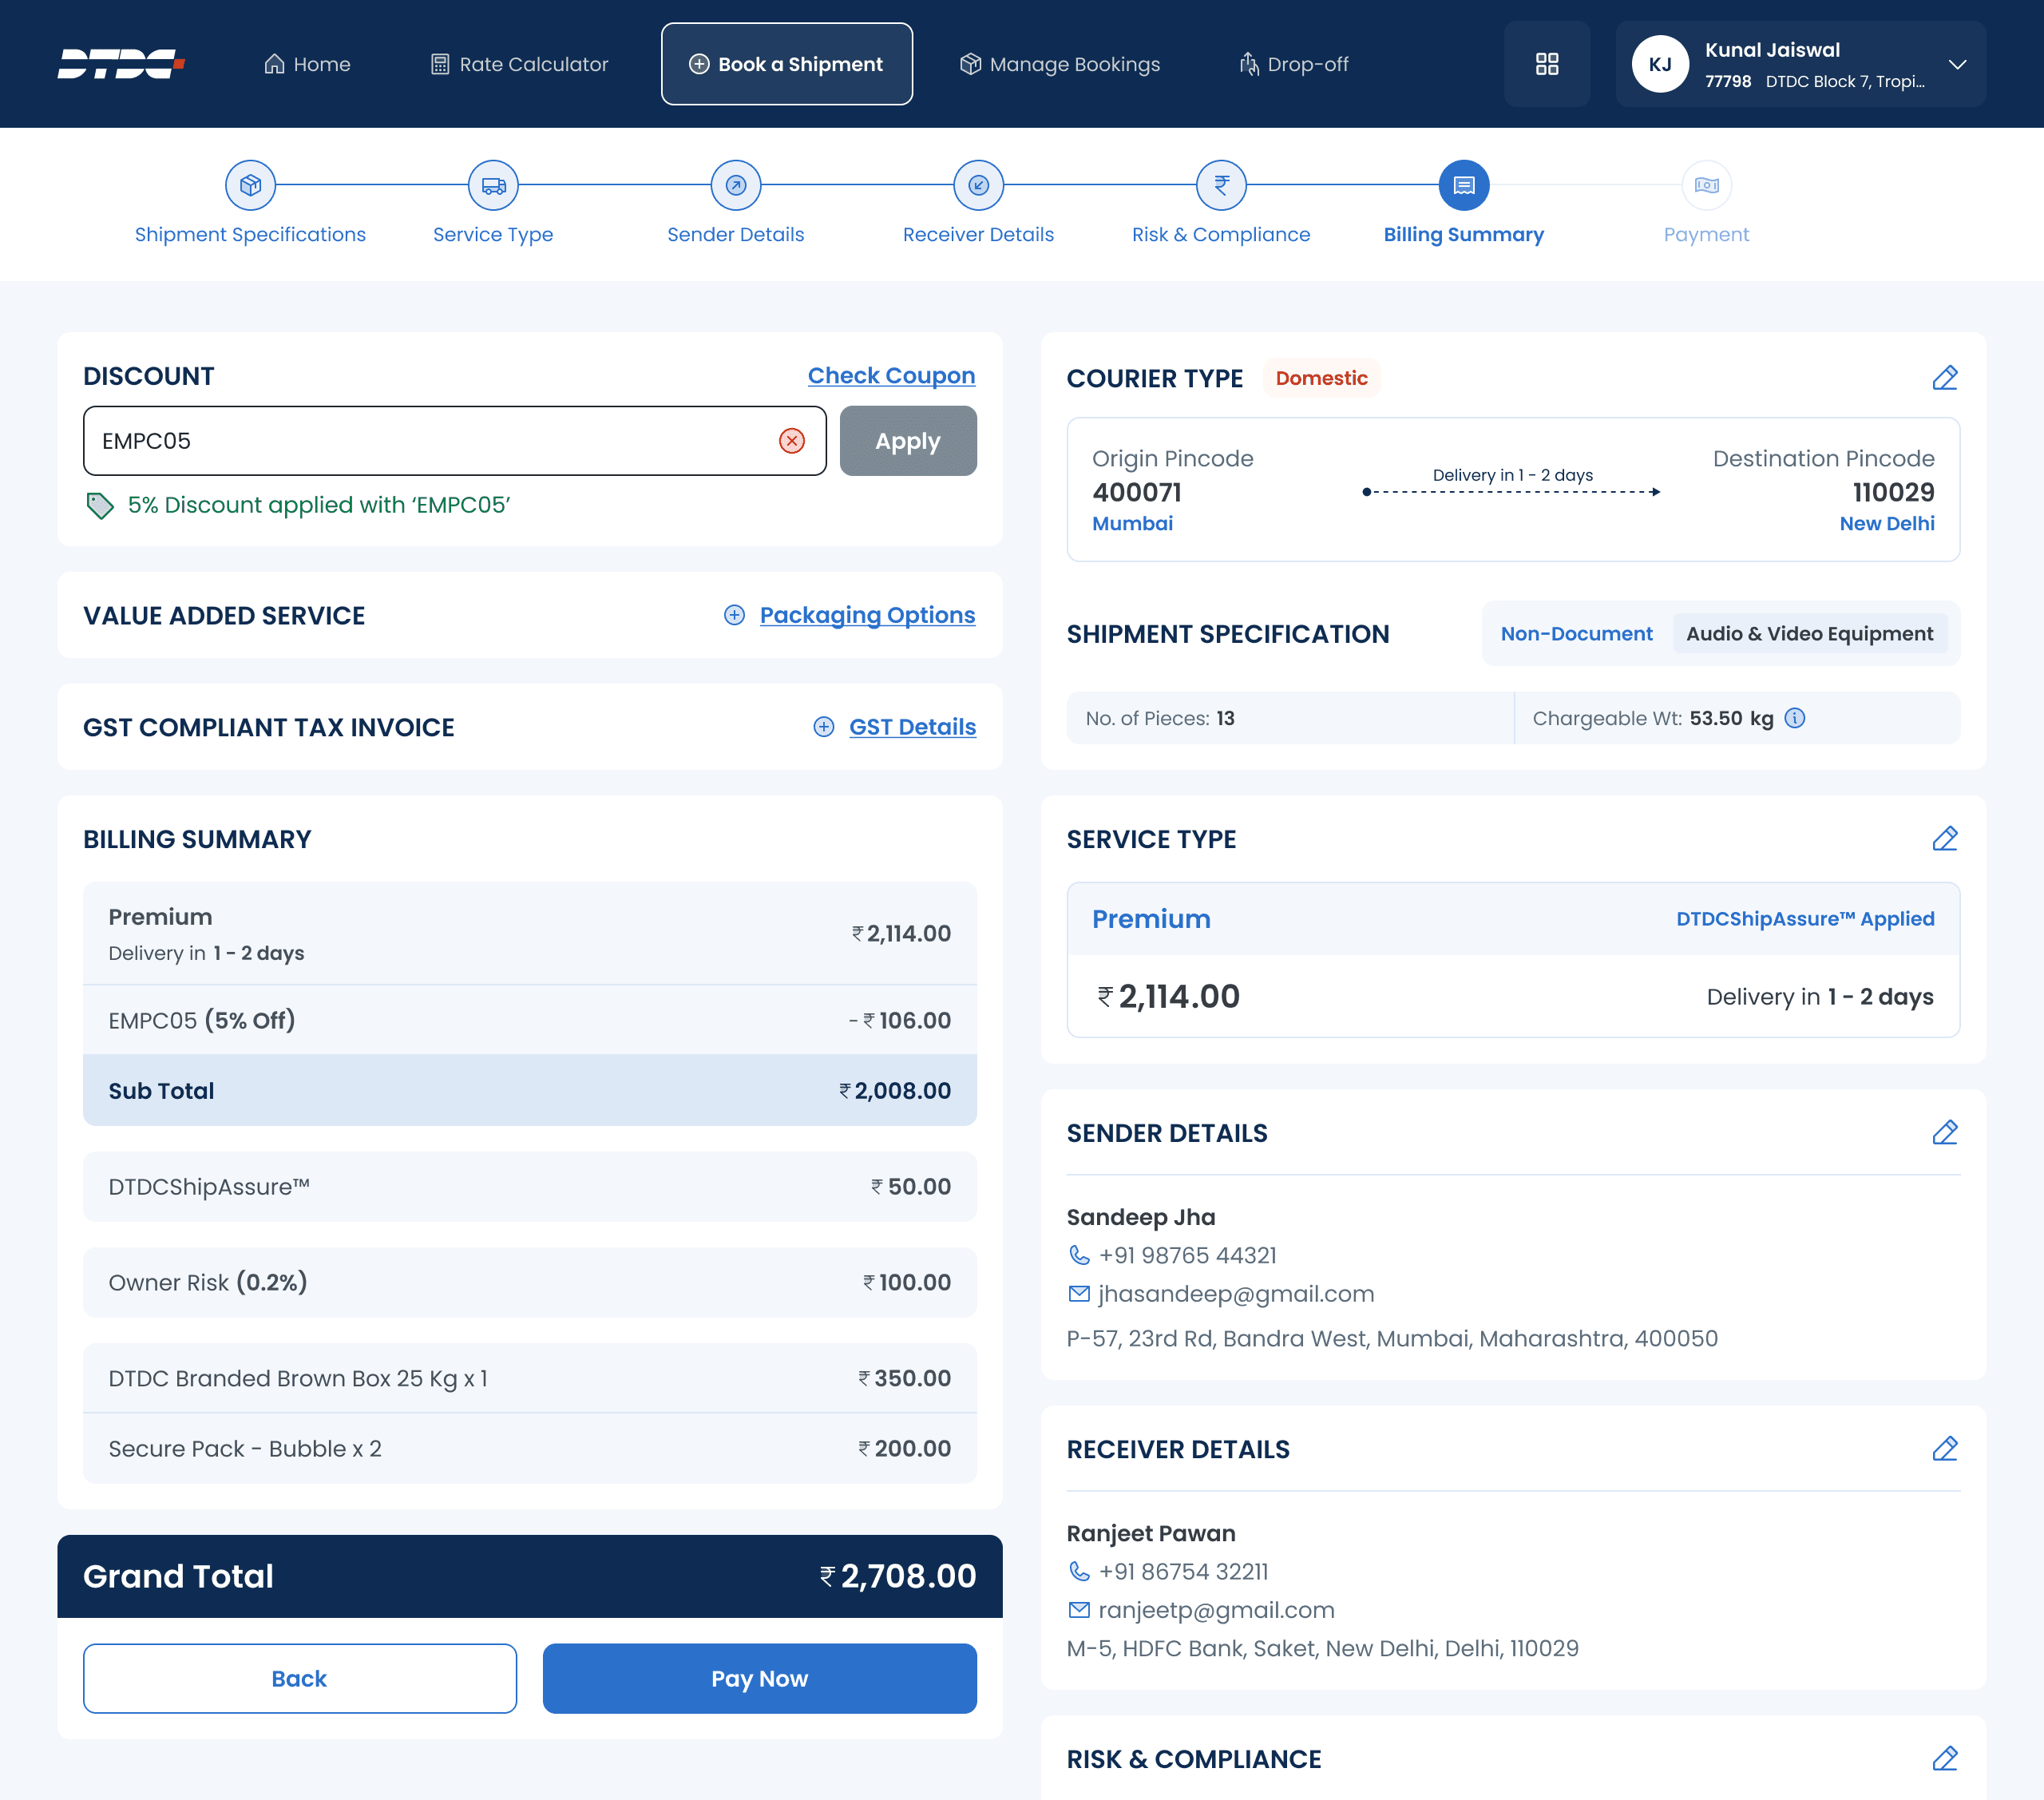This screenshot has width=2044, height=1800.
Task: Click the Sub Total row
Action: [x=530, y=1090]
